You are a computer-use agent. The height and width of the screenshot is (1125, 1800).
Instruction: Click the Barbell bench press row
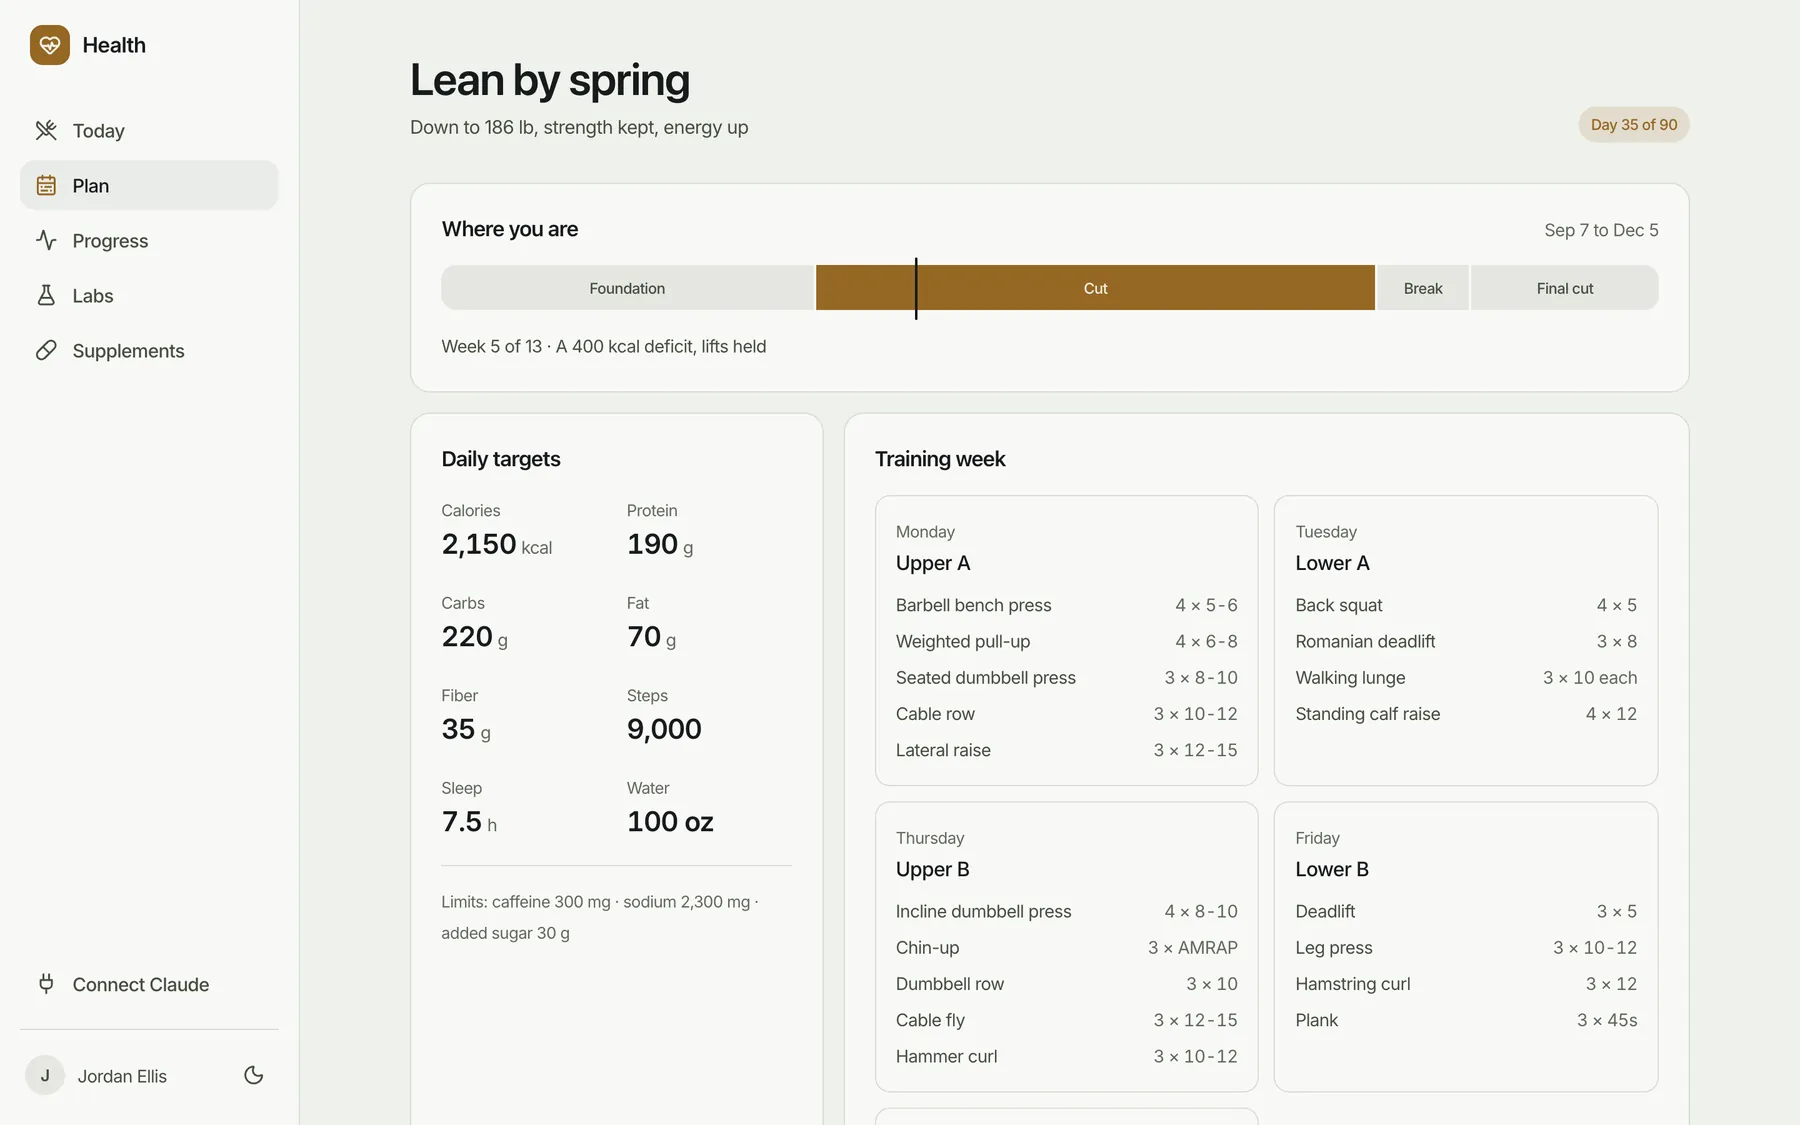coord(1066,605)
